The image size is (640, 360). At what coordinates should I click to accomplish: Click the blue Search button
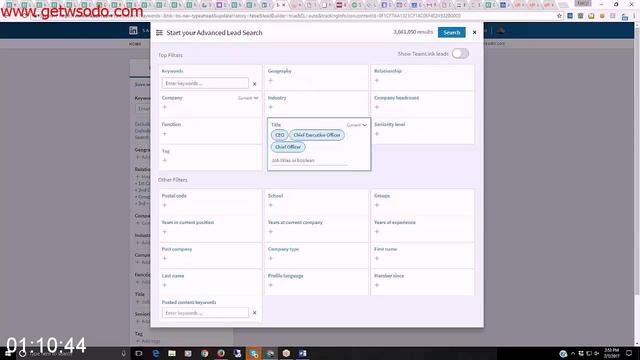(x=451, y=32)
